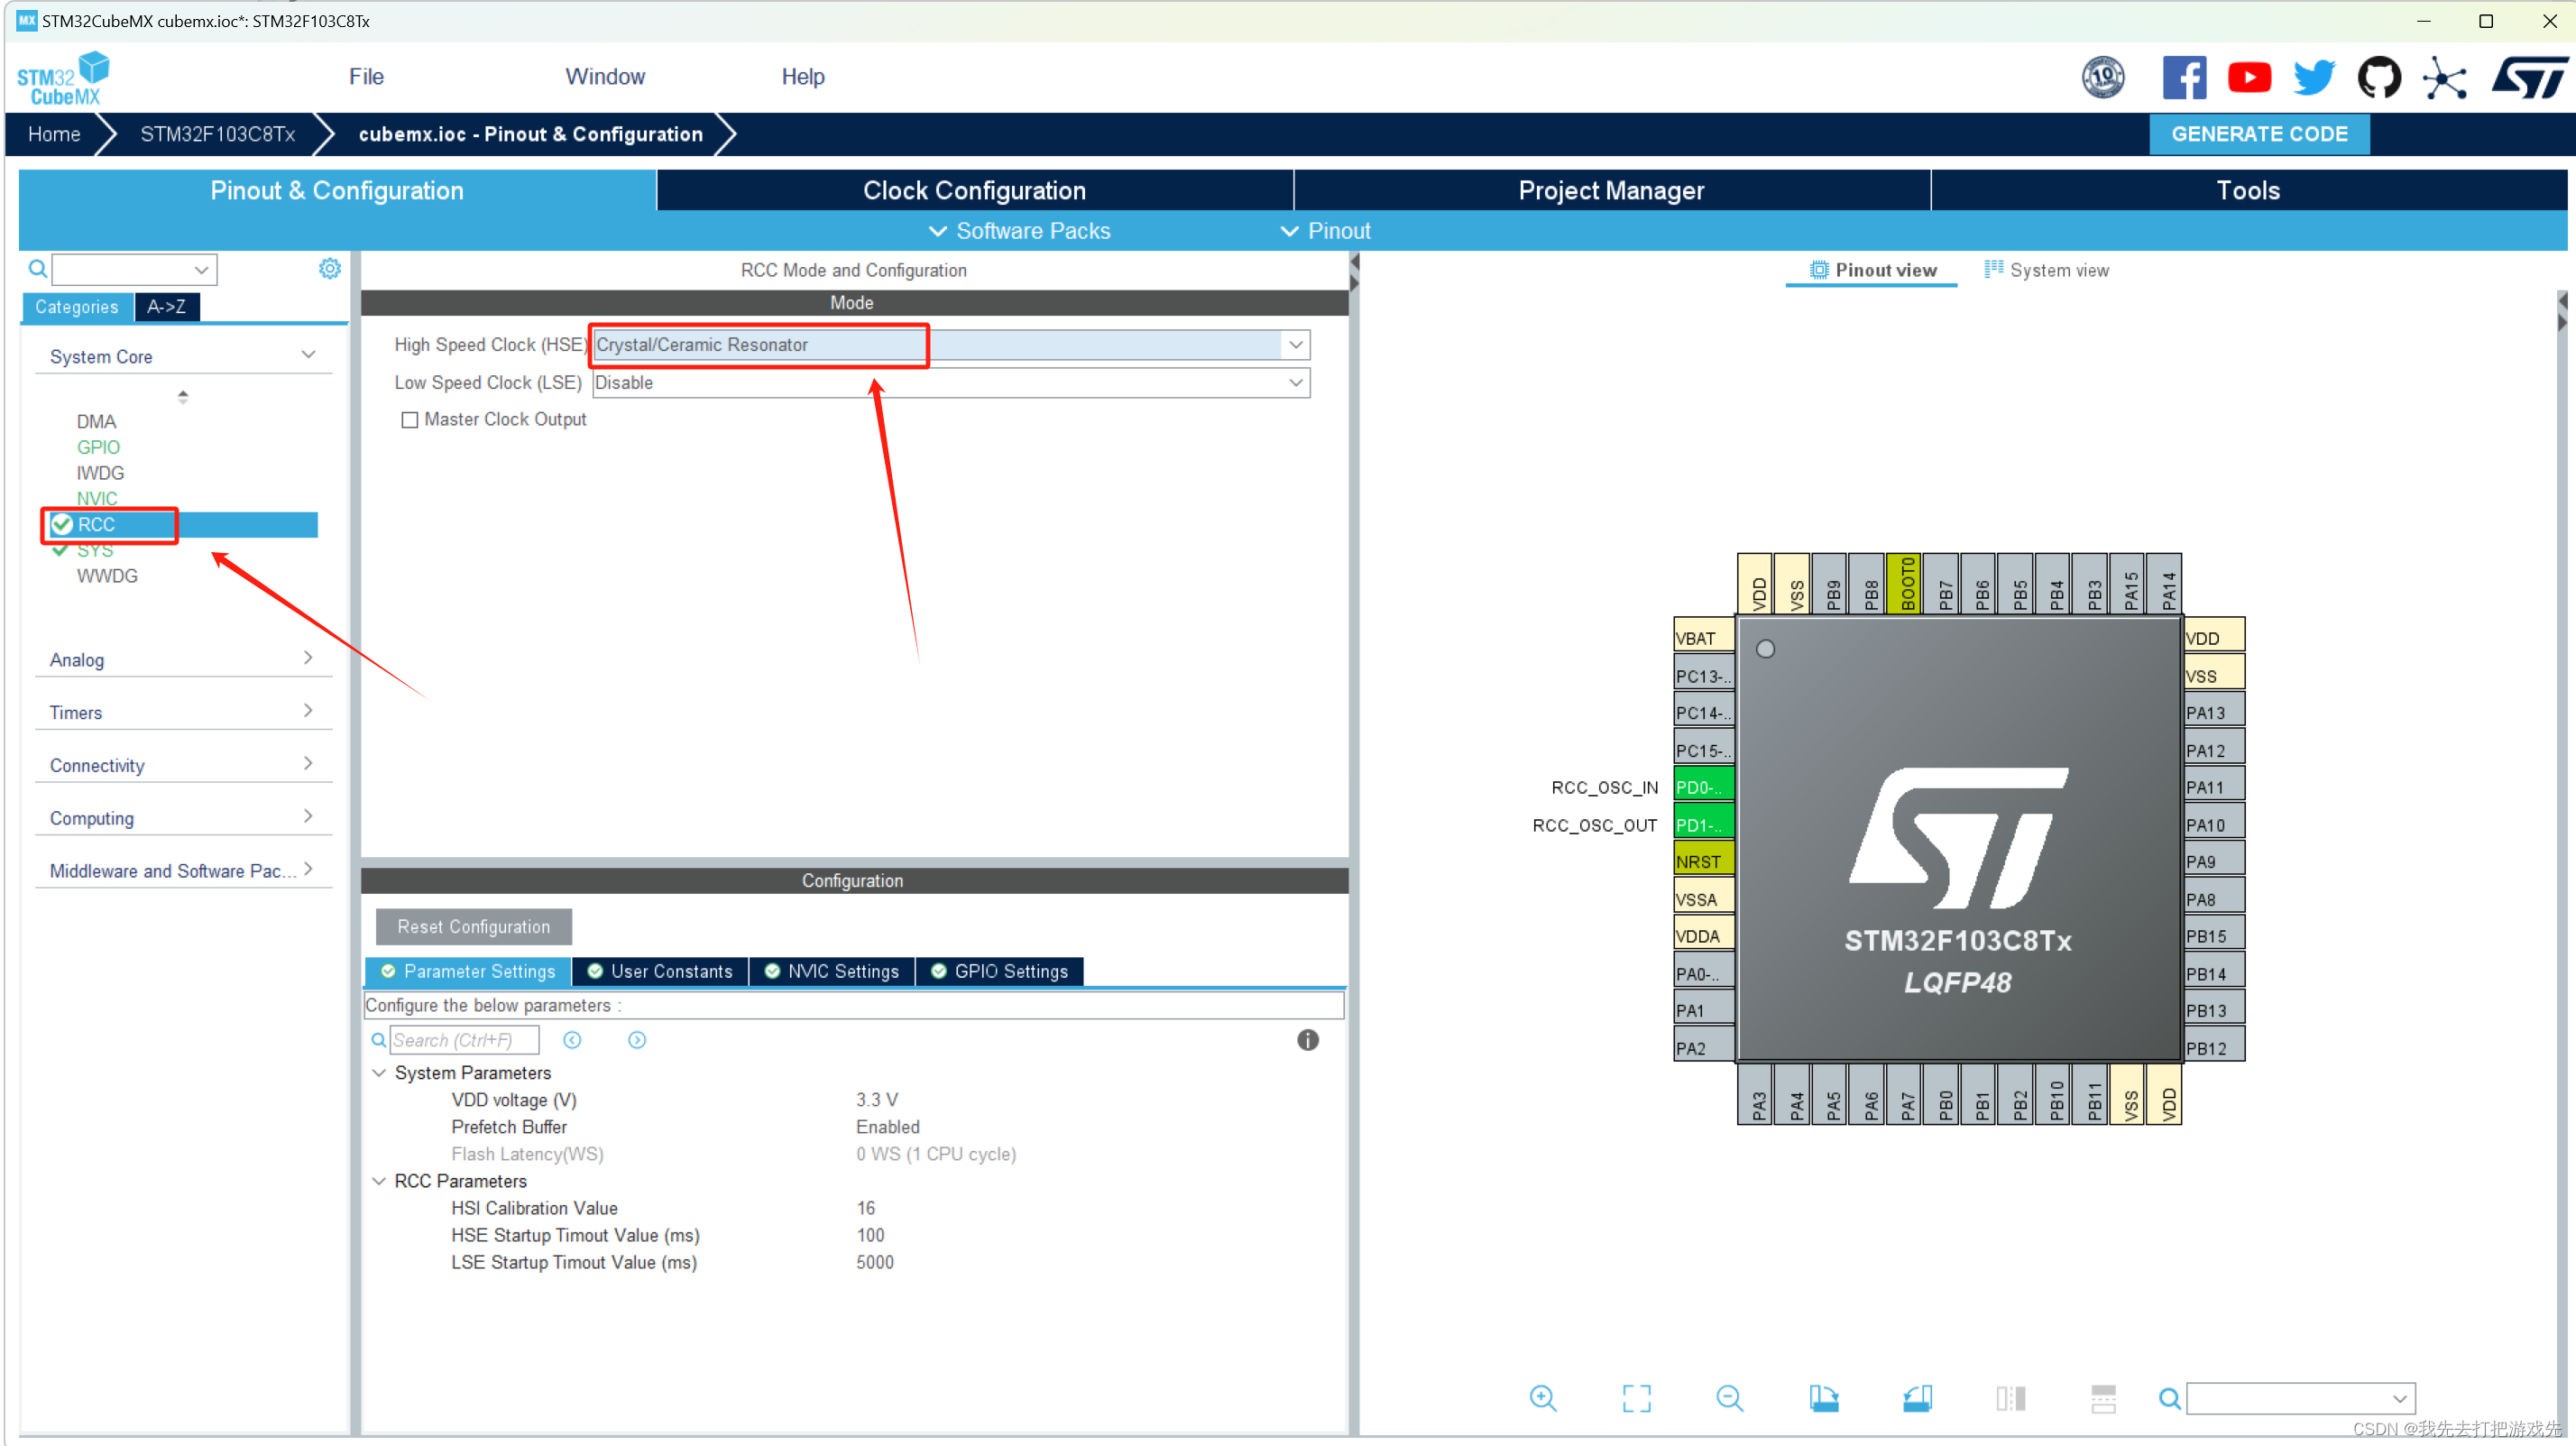Click the parameter Search (Ctrl+F) field
The width and height of the screenshot is (2576, 1446).
point(463,1039)
